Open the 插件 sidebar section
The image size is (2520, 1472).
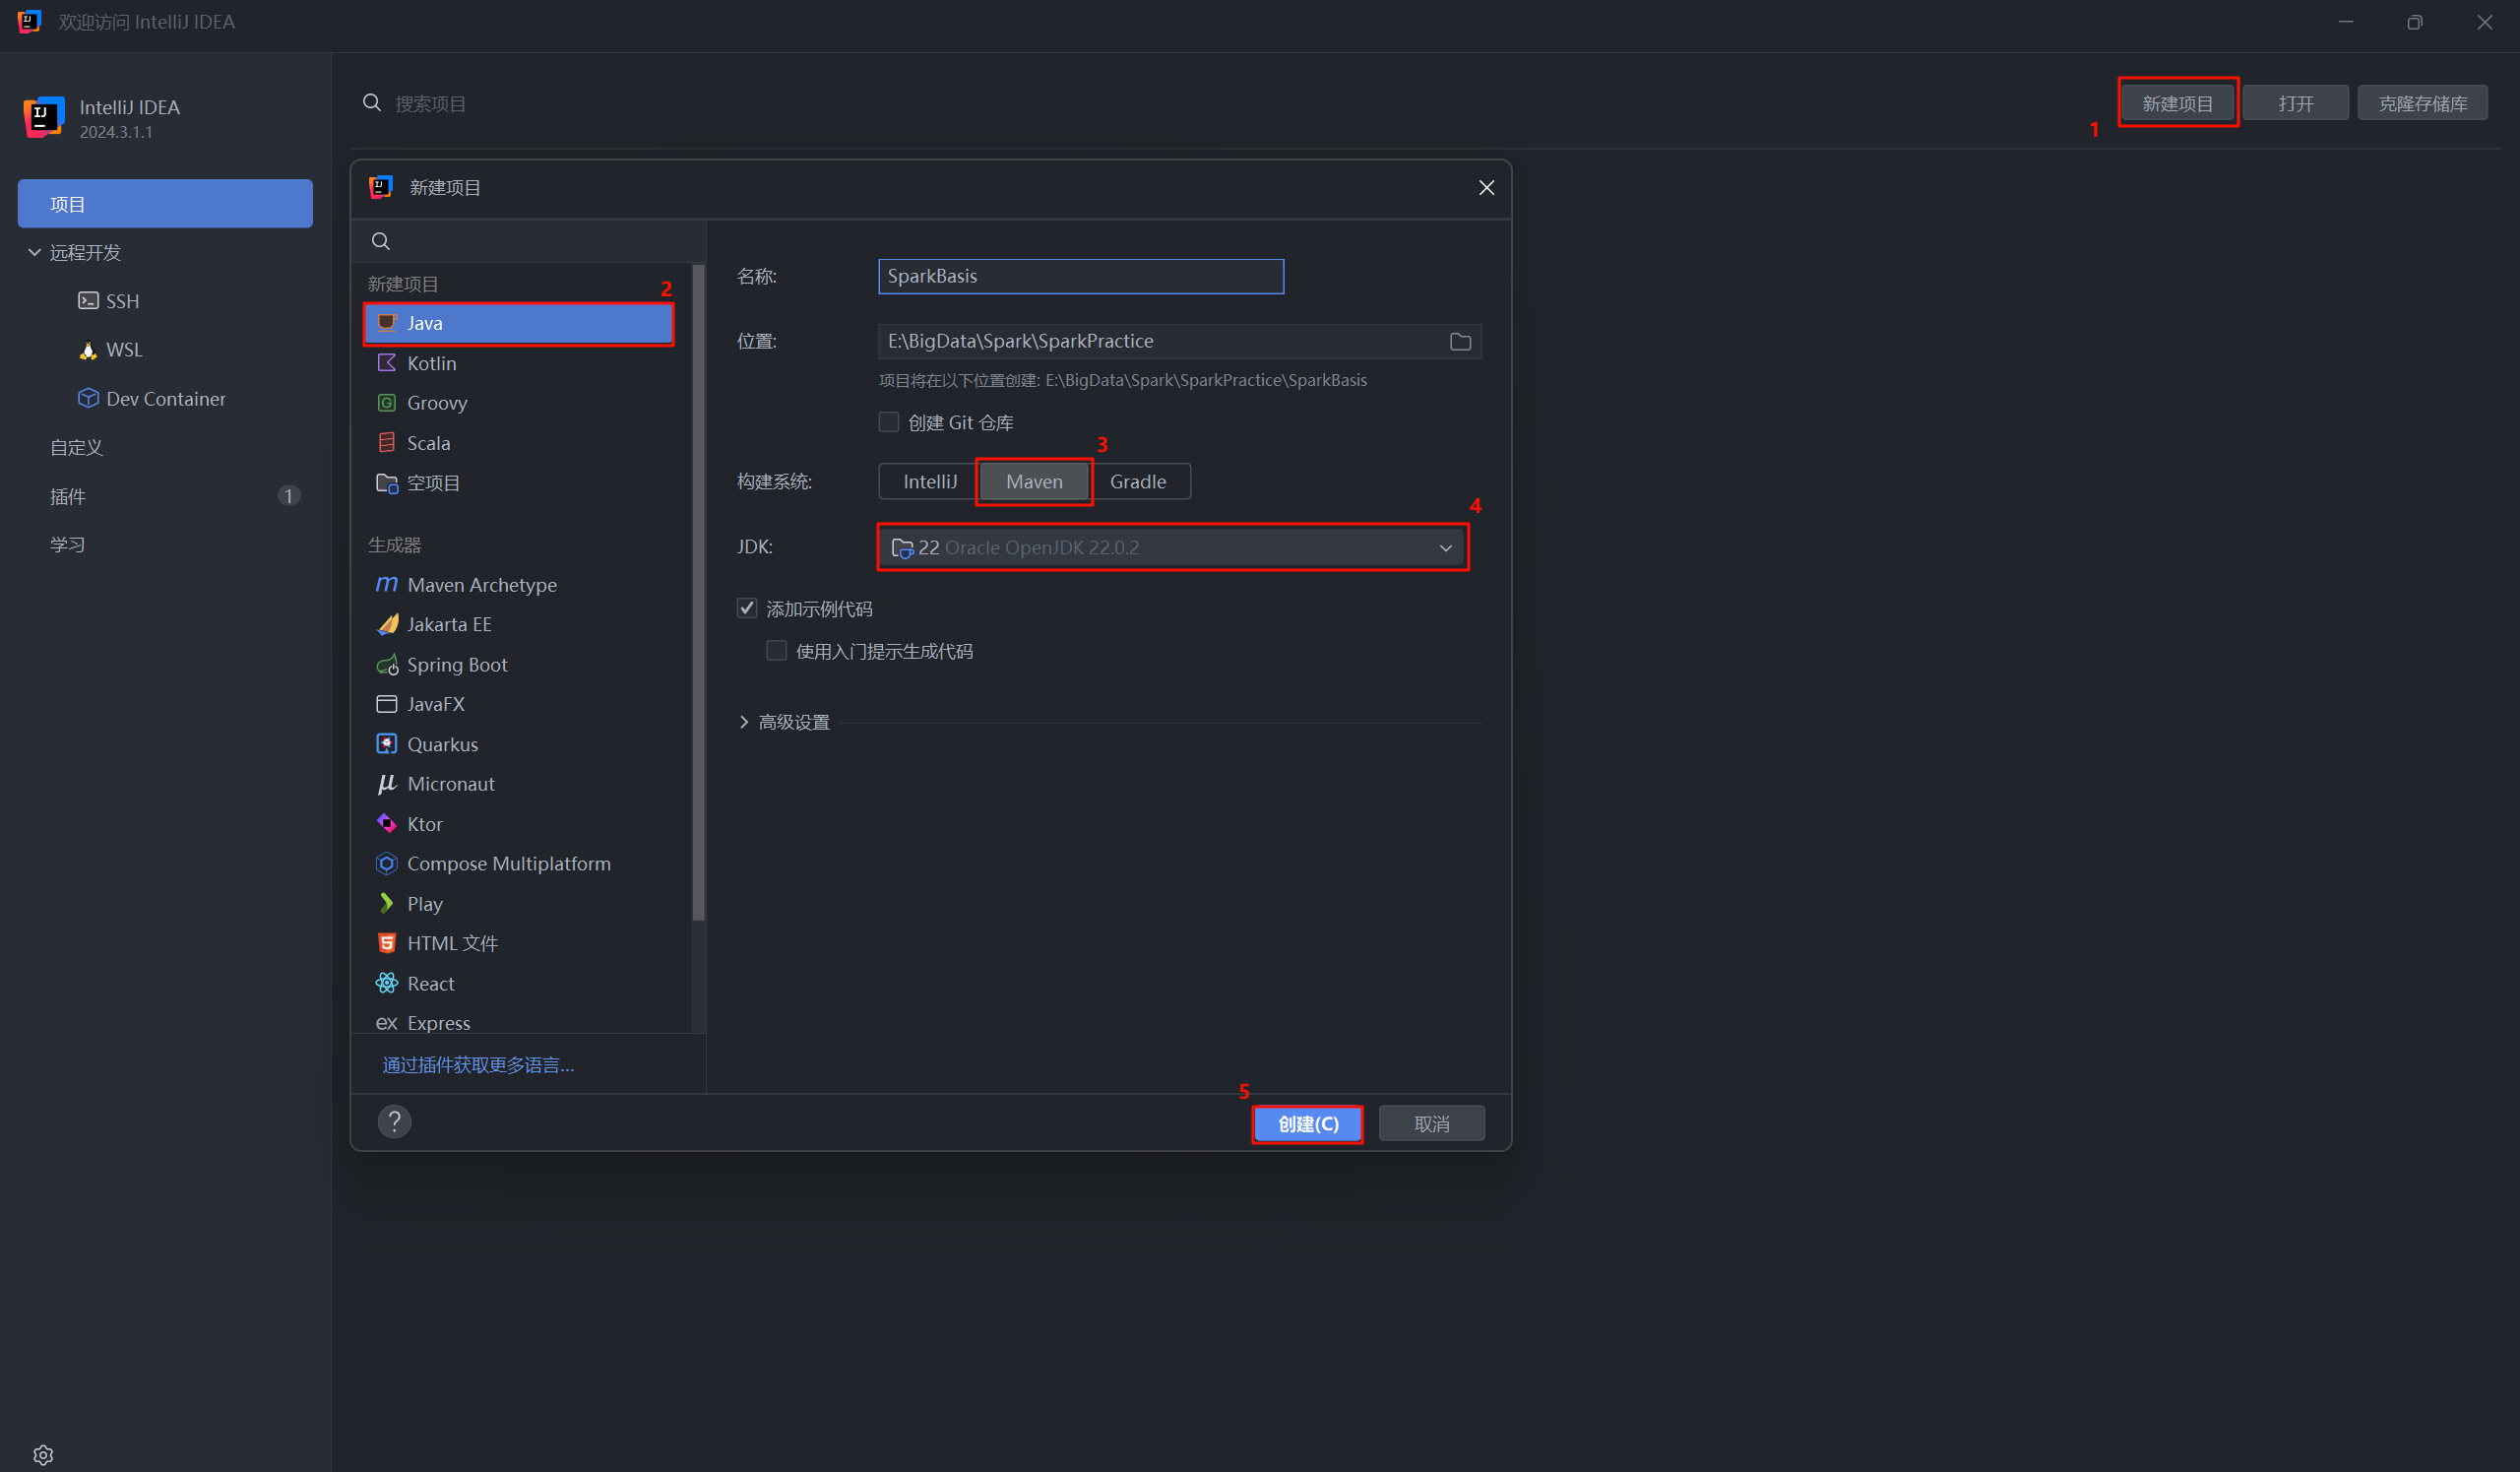(x=68, y=496)
